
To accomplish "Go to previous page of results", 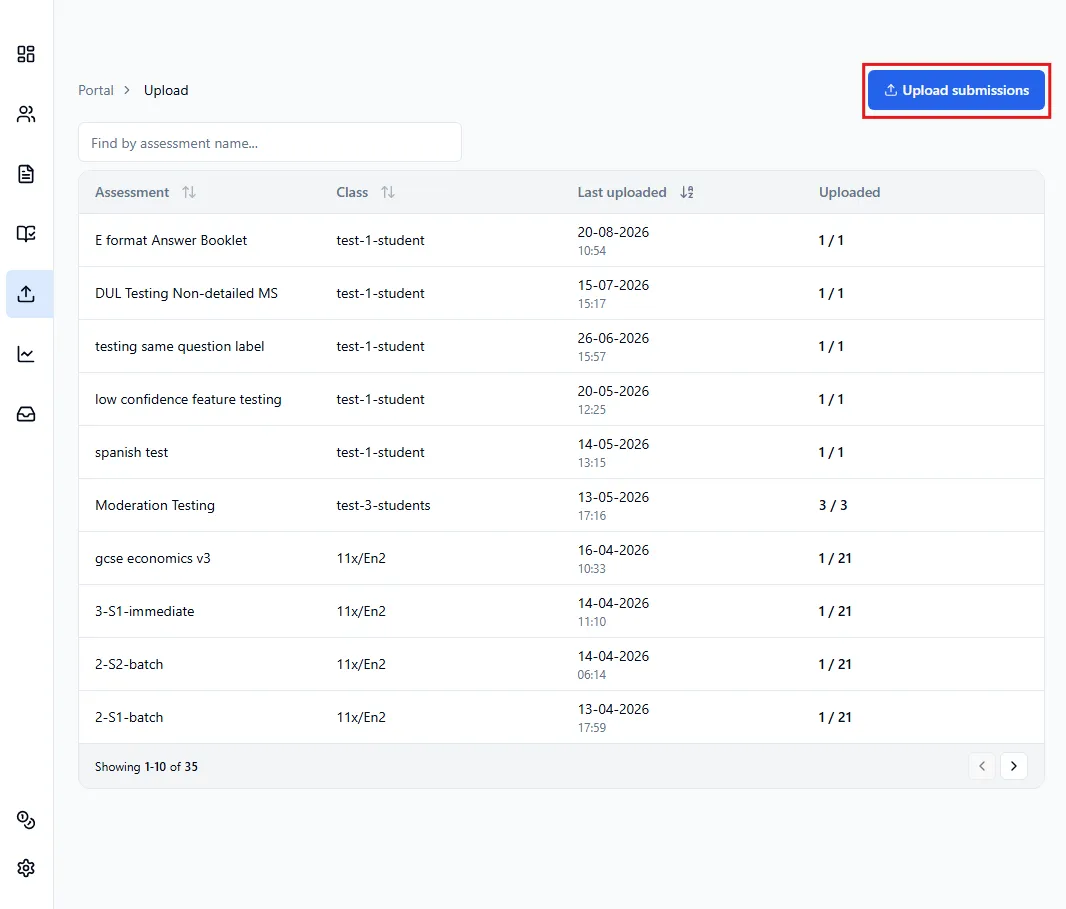I will pyautogui.click(x=982, y=766).
